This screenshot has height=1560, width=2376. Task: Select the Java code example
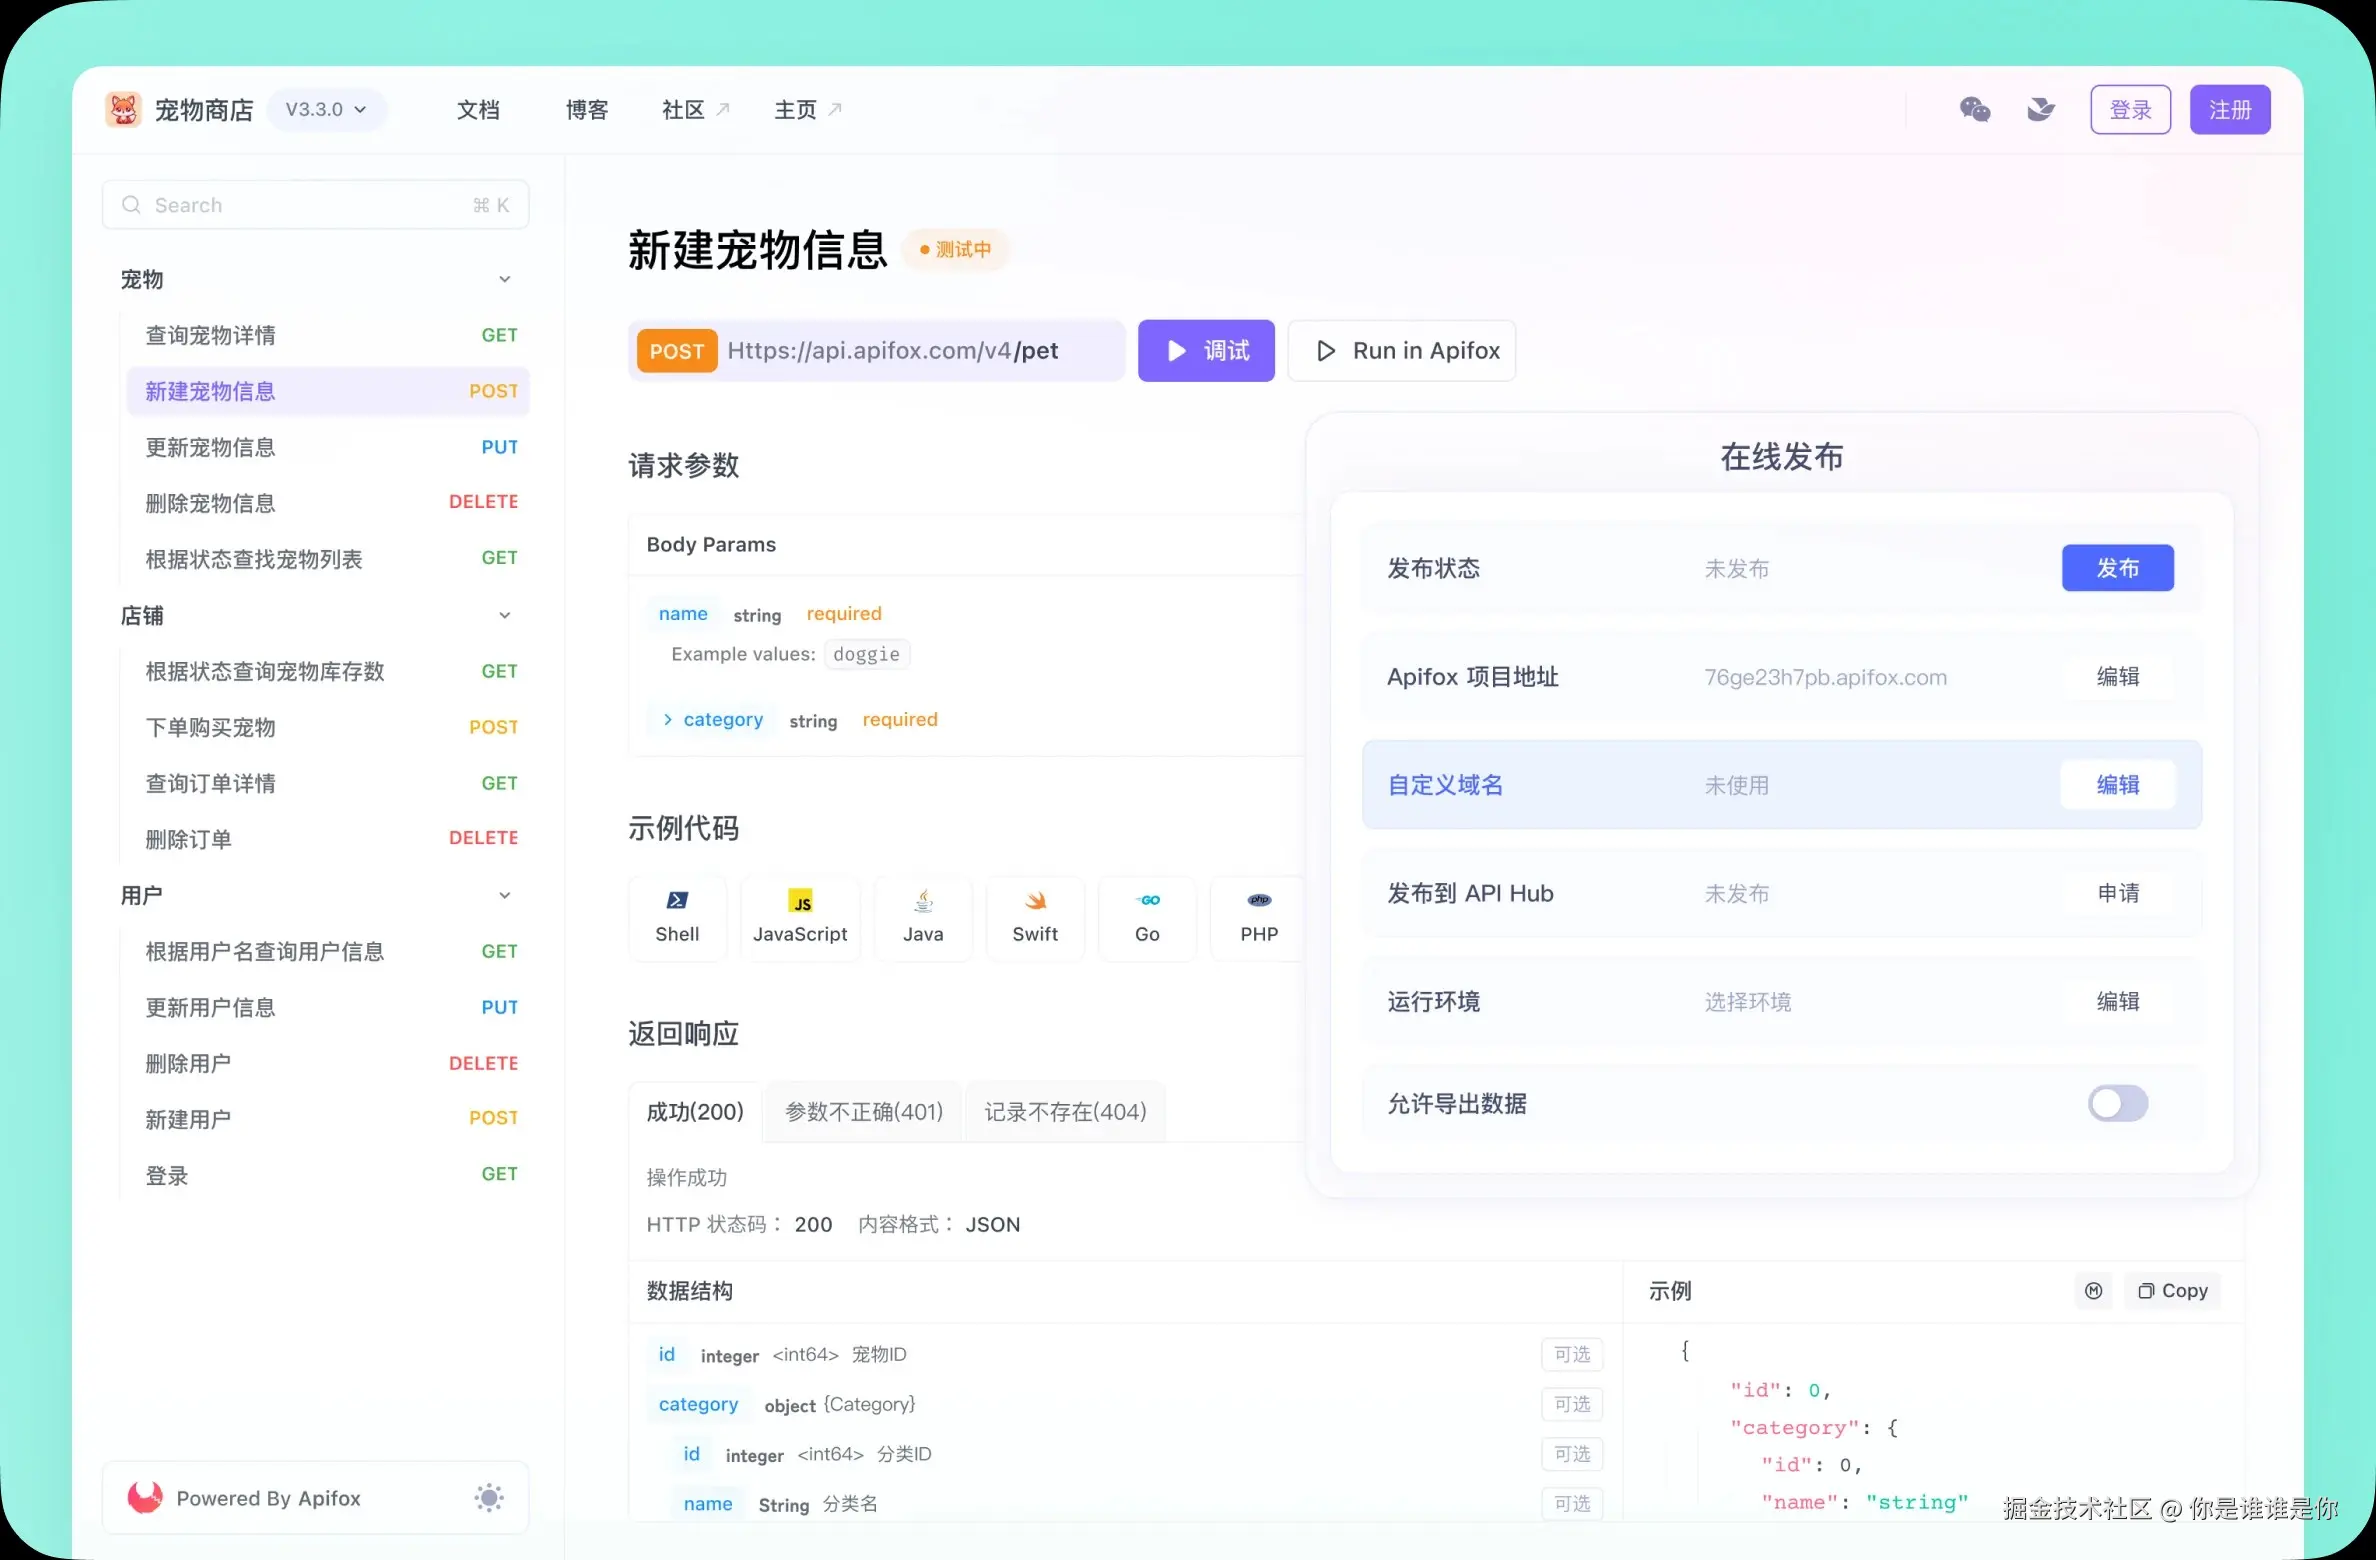[x=923, y=917]
